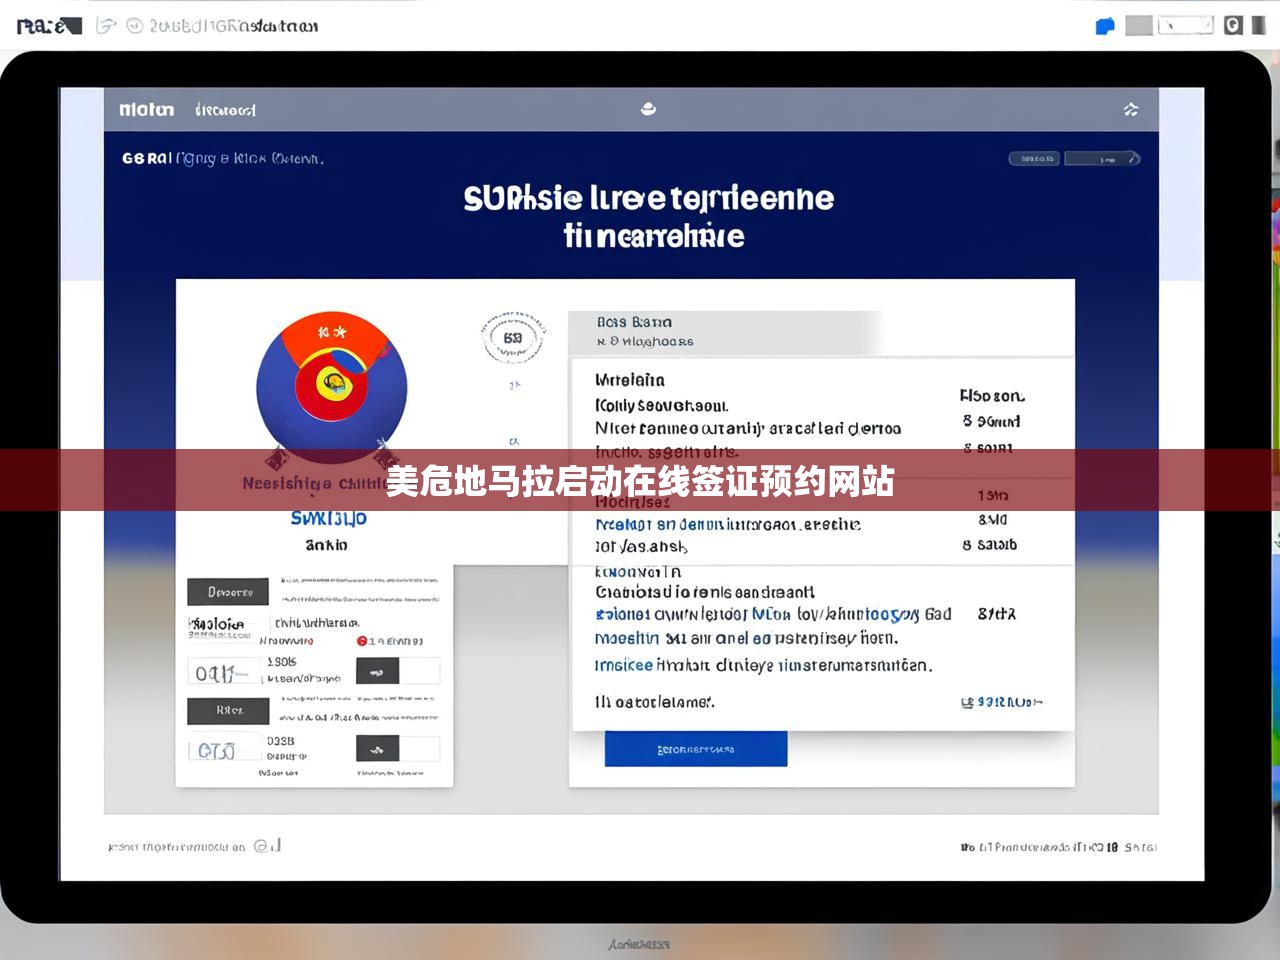Click the blue link at bottom right of list panel
The image size is (1280, 960).
coord(1002,703)
